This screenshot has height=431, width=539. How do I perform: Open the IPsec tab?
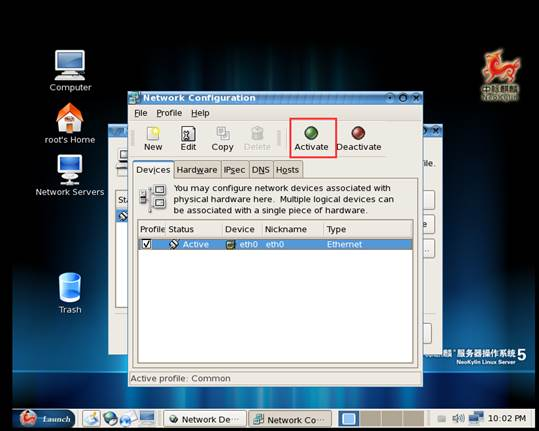234,170
